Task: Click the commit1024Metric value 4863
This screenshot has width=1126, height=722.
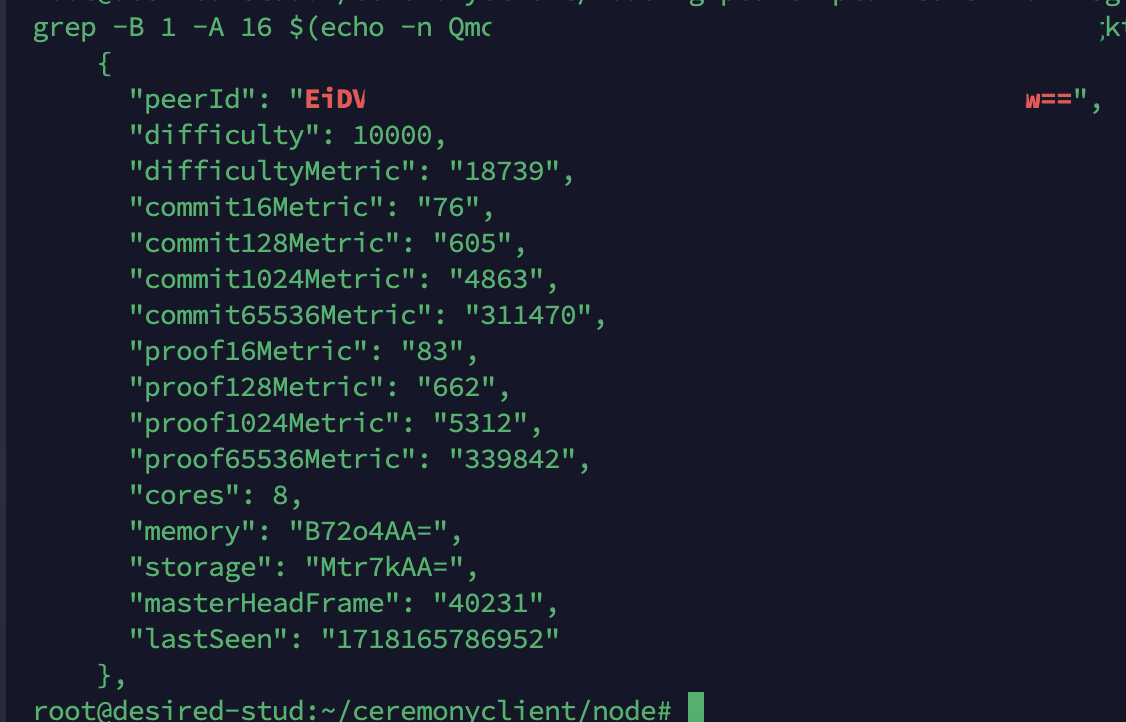Action: [496, 279]
